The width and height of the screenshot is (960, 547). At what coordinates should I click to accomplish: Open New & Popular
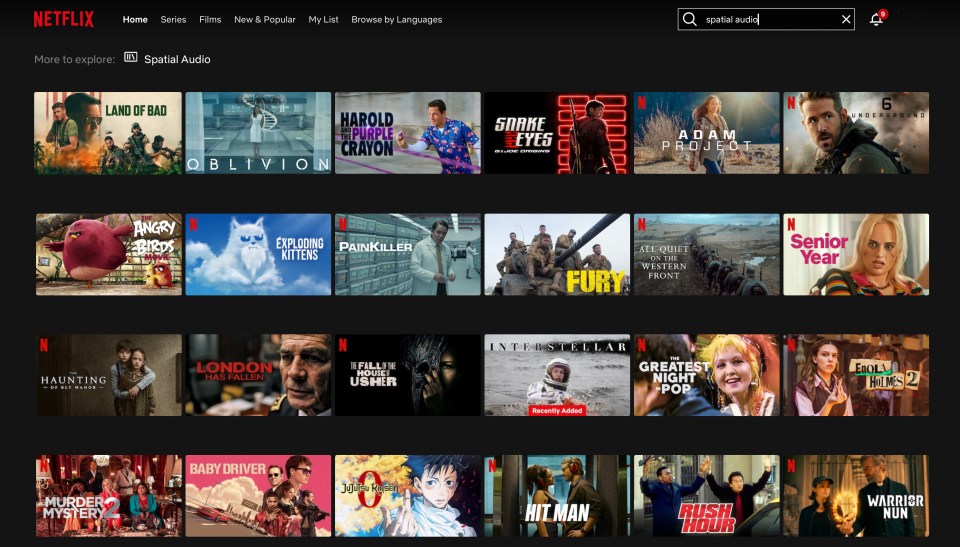[264, 20]
